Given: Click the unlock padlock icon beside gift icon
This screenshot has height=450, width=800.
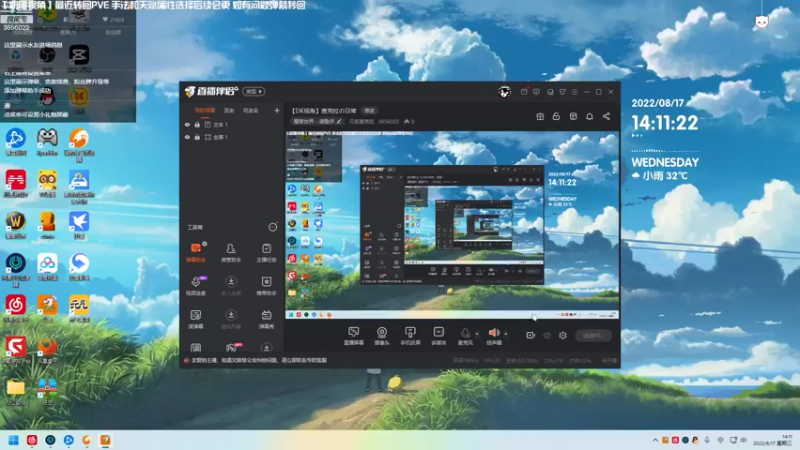Looking at the screenshot, I should 556,116.
